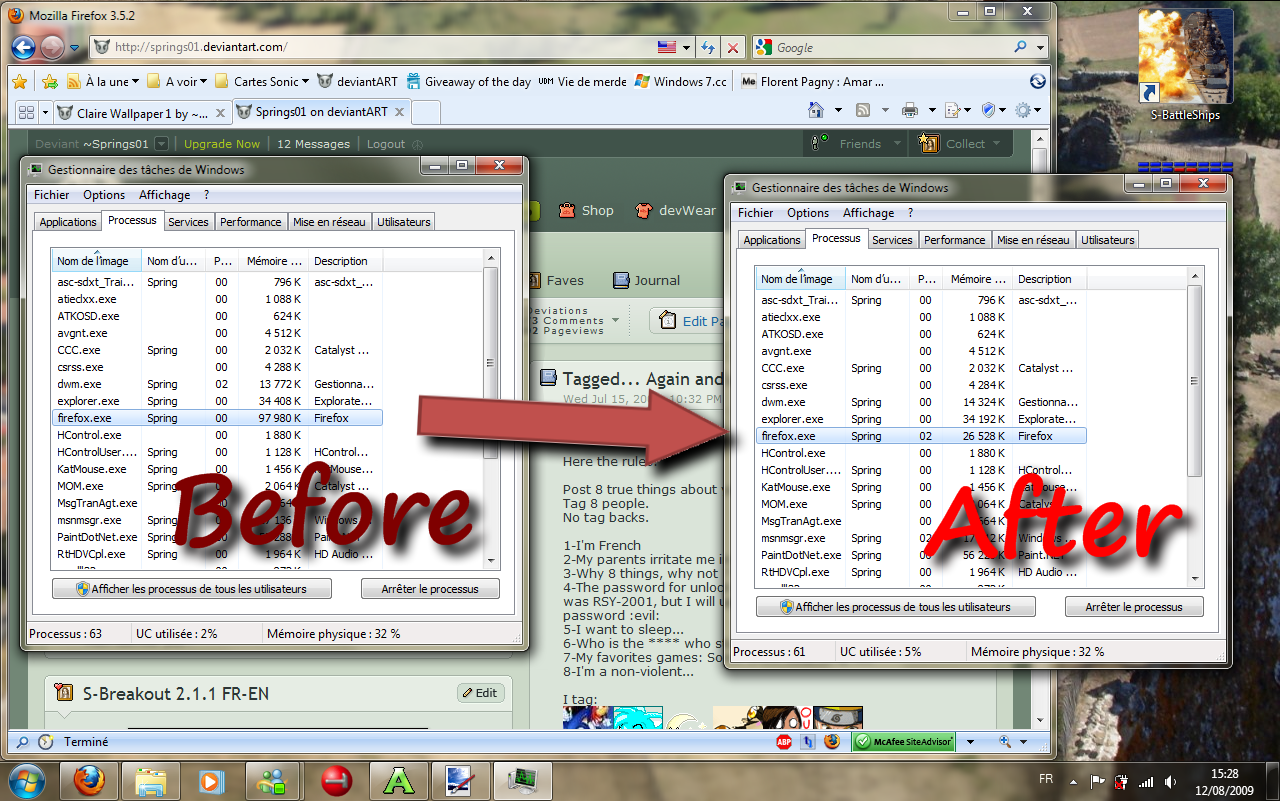Open the S-BattleShips desktop shortcut
The width and height of the screenshot is (1280, 801).
1185,66
